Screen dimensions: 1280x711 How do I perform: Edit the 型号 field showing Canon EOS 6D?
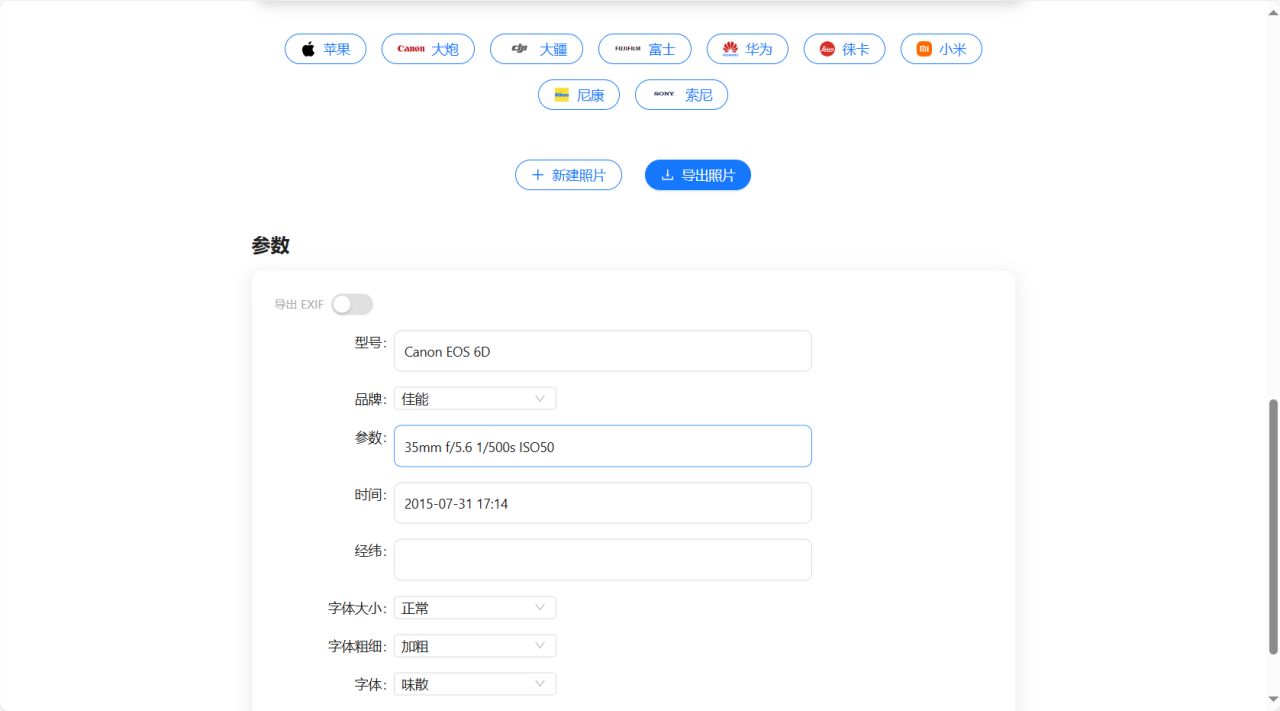click(603, 351)
